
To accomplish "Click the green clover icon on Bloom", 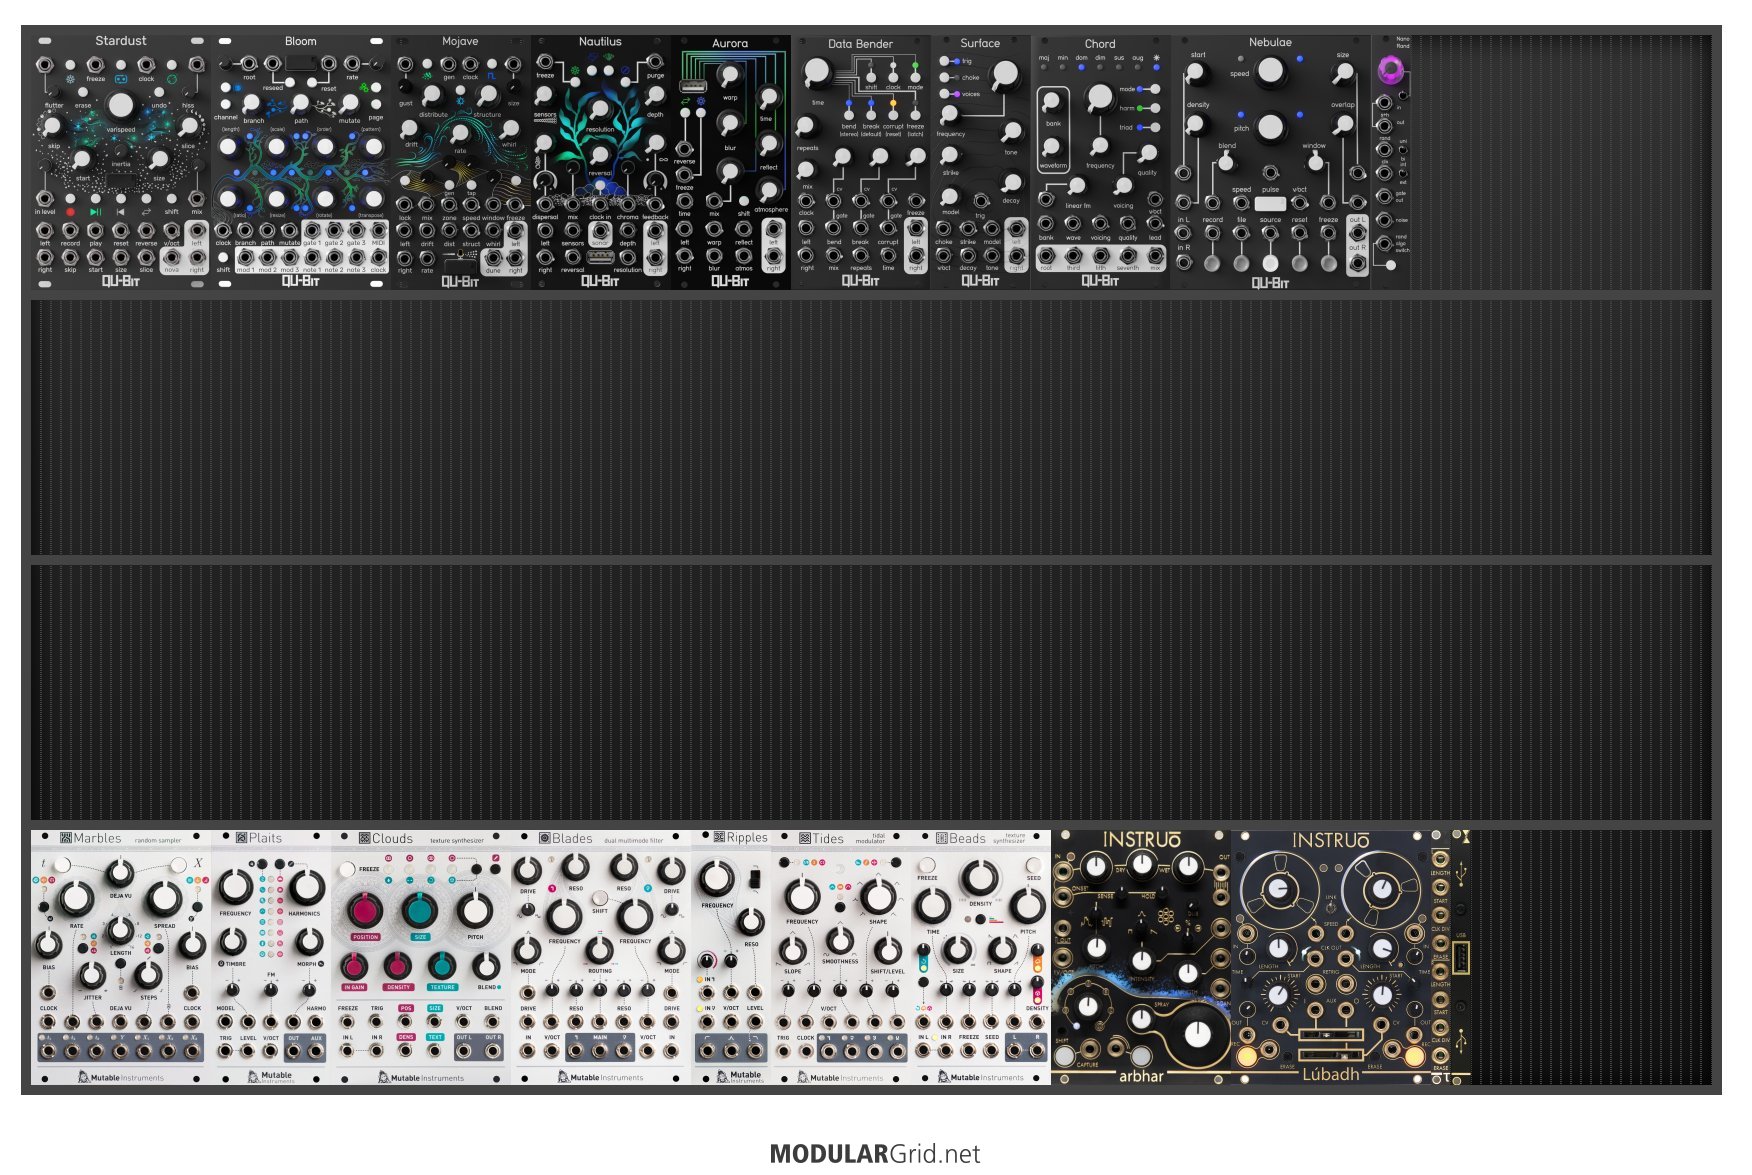I will tap(364, 88).
